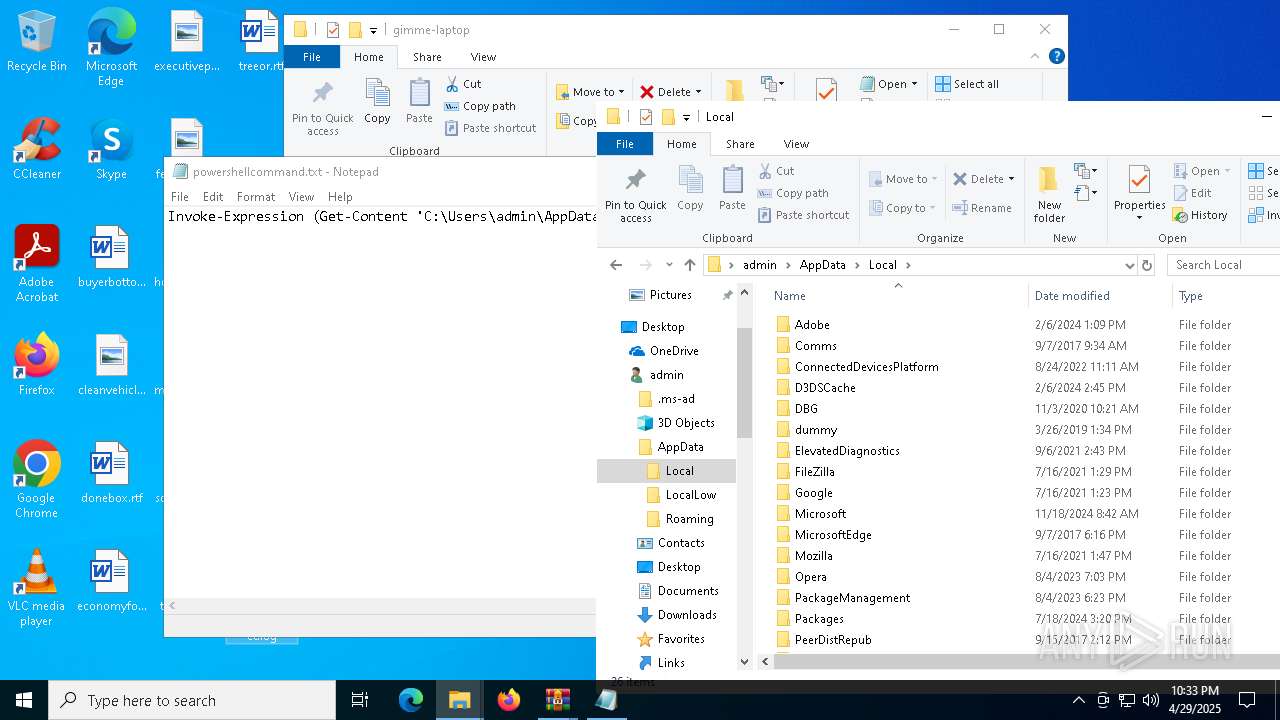The width and height of the screenshot is (1280, 720).
Task: Open Microsoft Edge from the taskbar
Action: (411, 700)
